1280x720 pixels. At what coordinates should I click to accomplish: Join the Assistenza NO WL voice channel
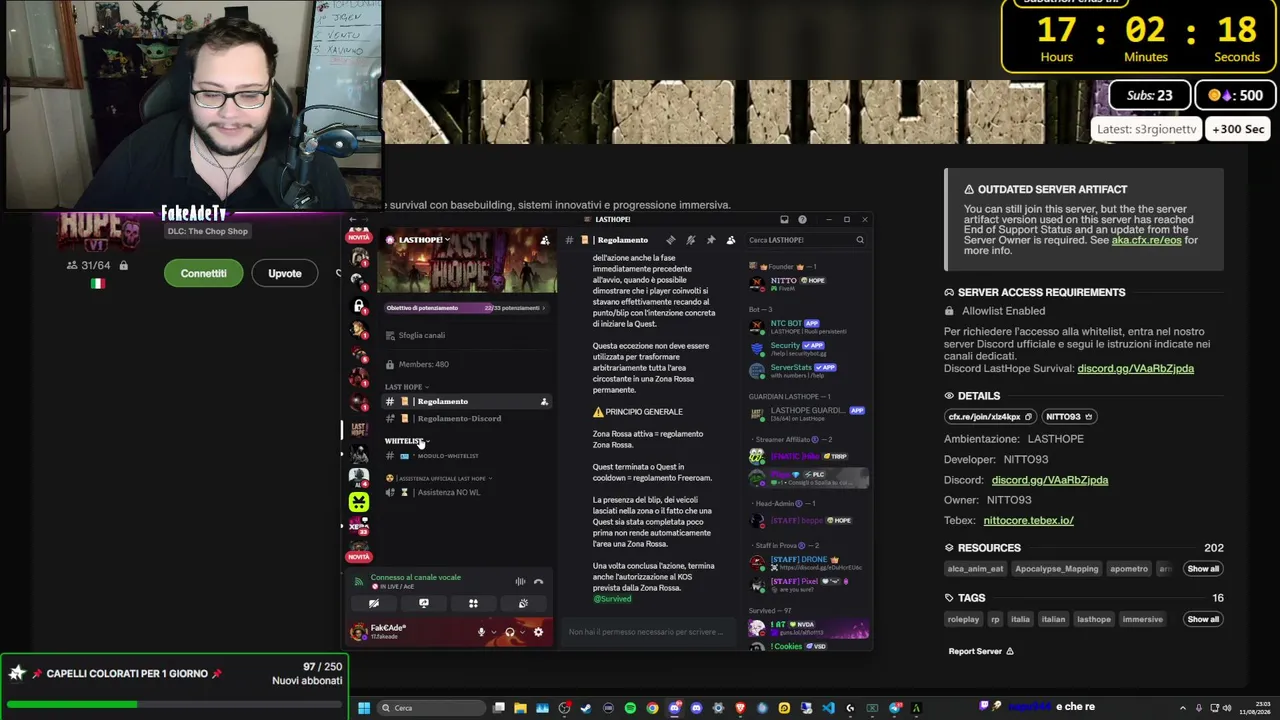tap(466, 492)
